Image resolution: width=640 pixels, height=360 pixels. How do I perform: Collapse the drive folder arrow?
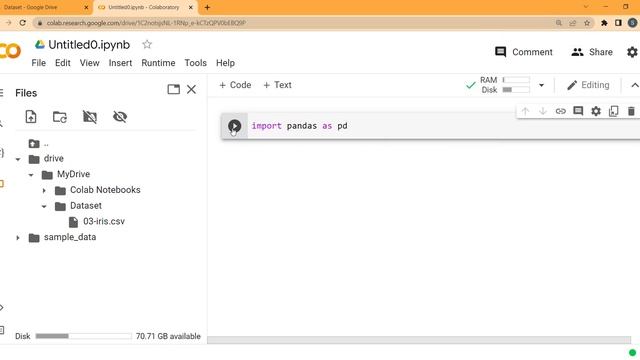pyautogui.click(x=18, y=159)
